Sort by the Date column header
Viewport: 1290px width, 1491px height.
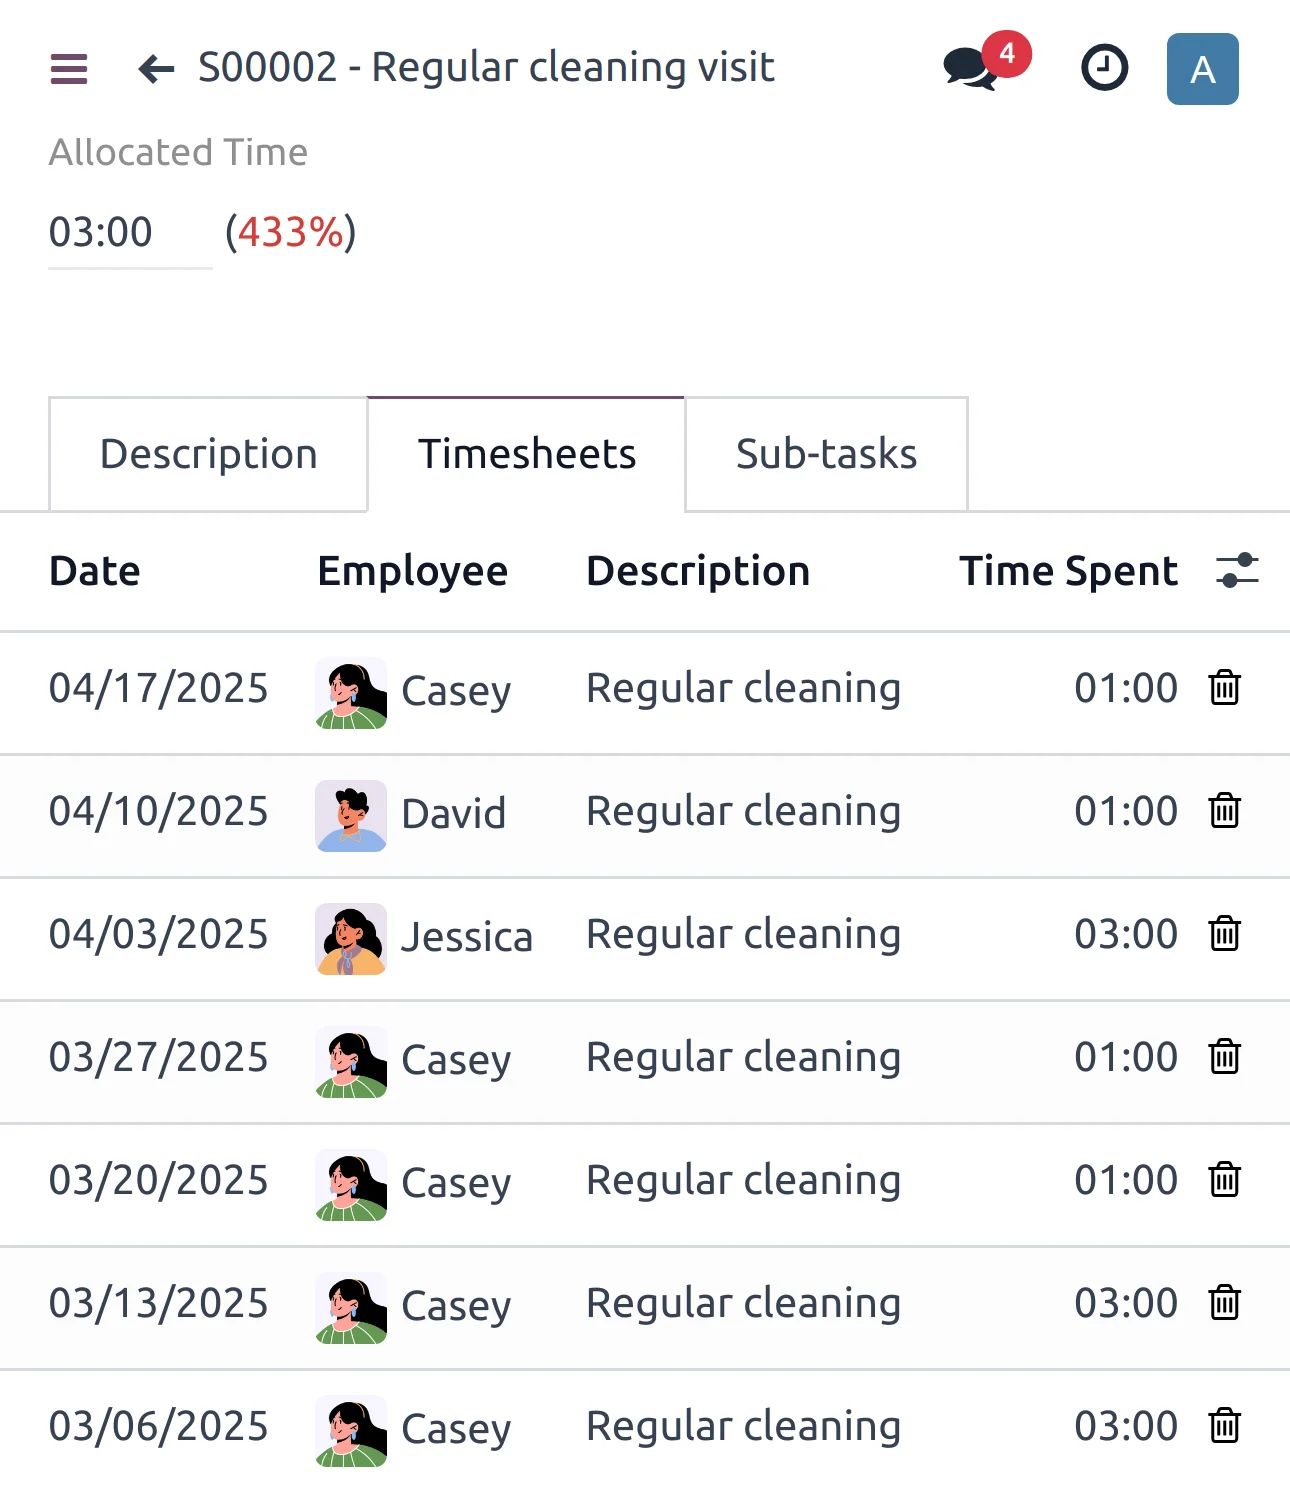coord(95,571)
